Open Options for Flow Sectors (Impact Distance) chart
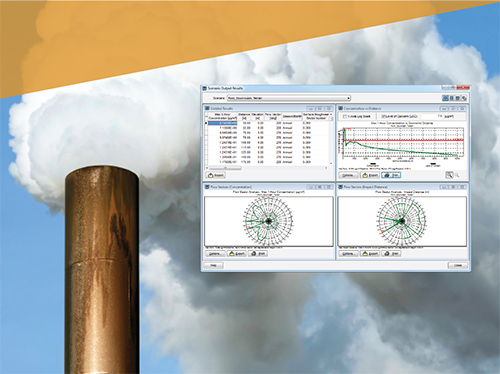Viewport: 500px width, 374px height. coord(348,254)
